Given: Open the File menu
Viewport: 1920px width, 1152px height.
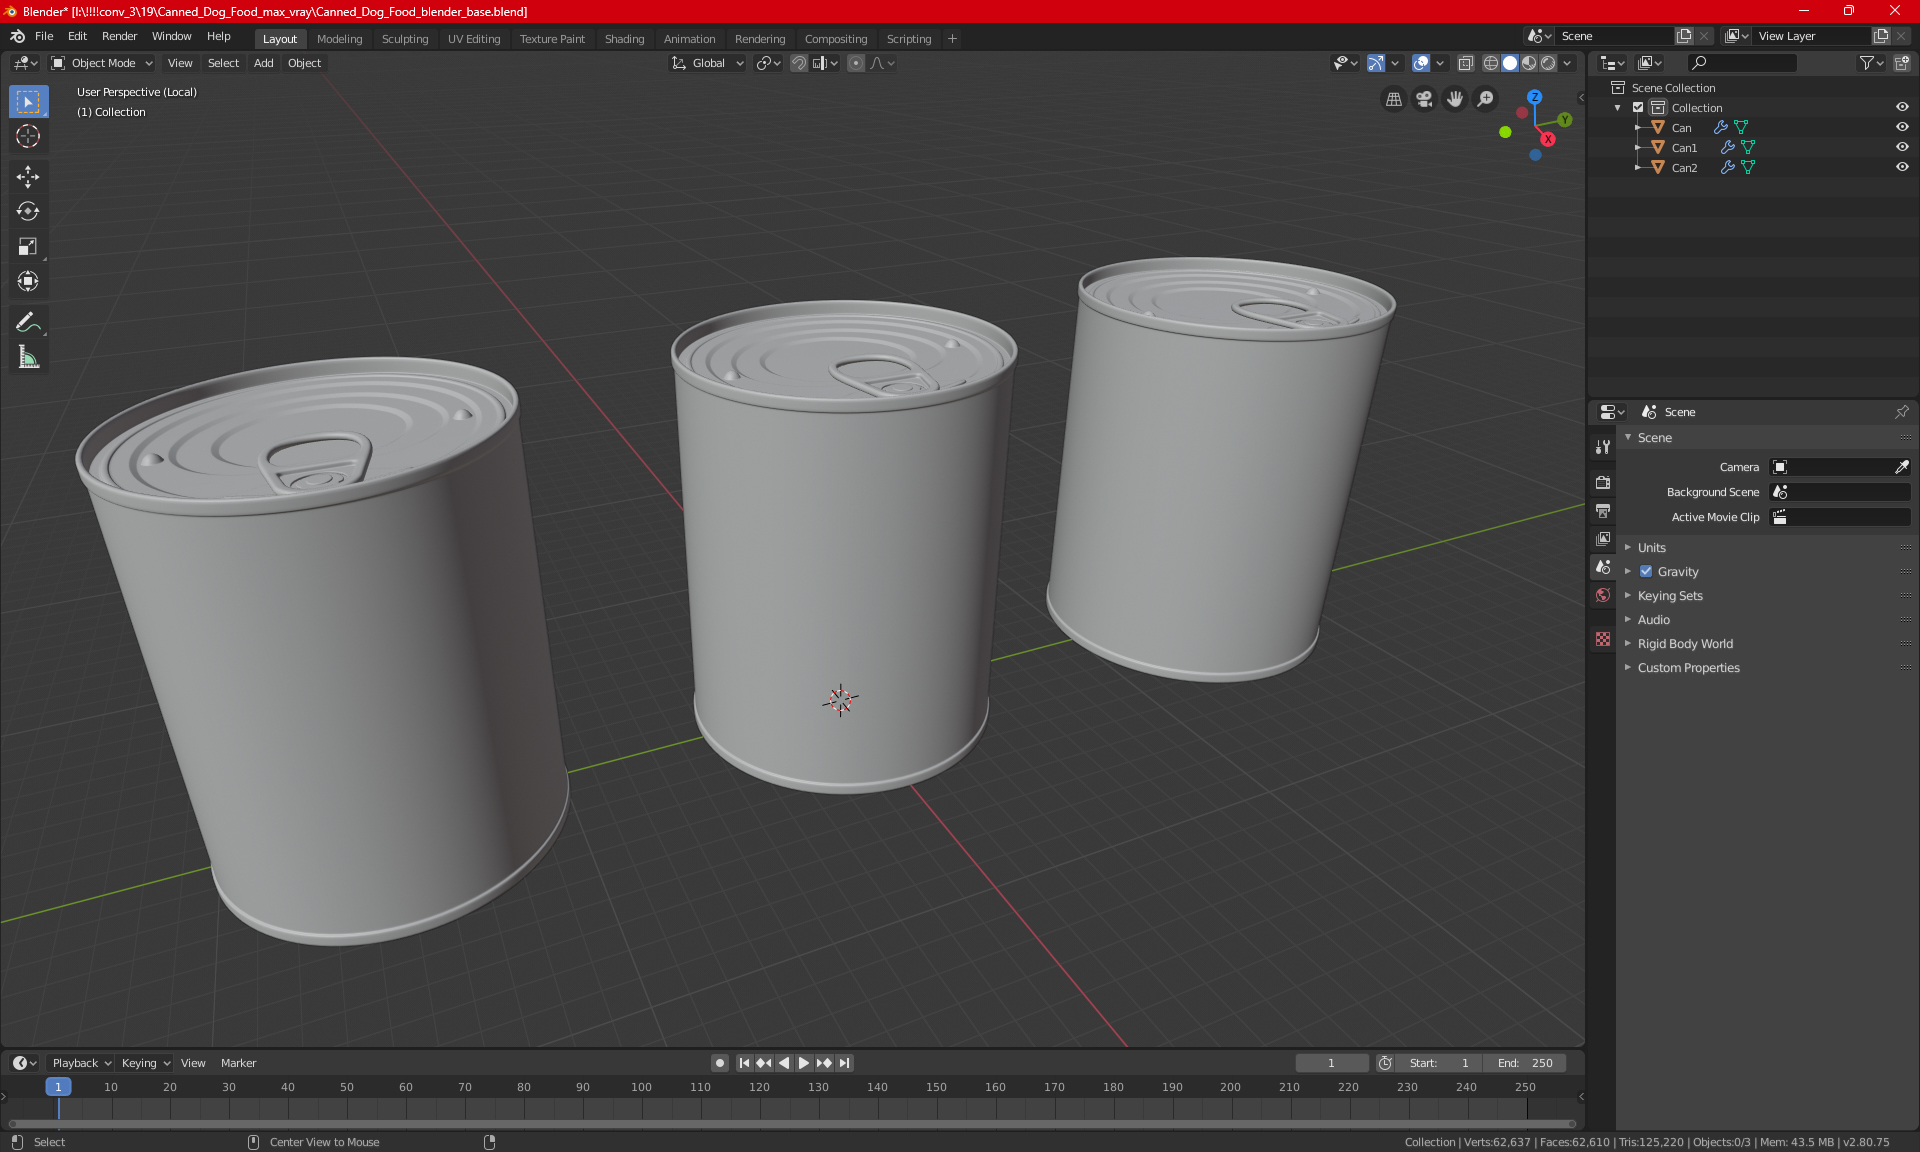Looking at the screenshot, I should [x=44, y=36].
